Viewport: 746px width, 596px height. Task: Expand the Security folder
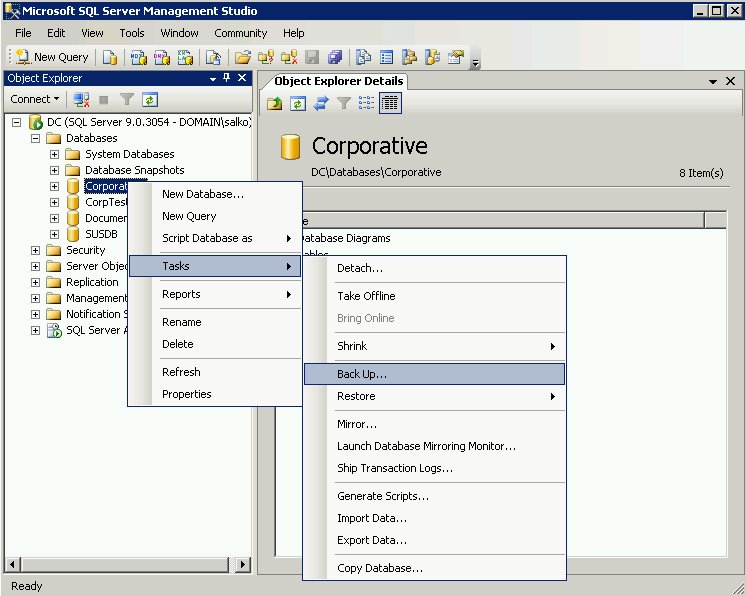point(36,250)
